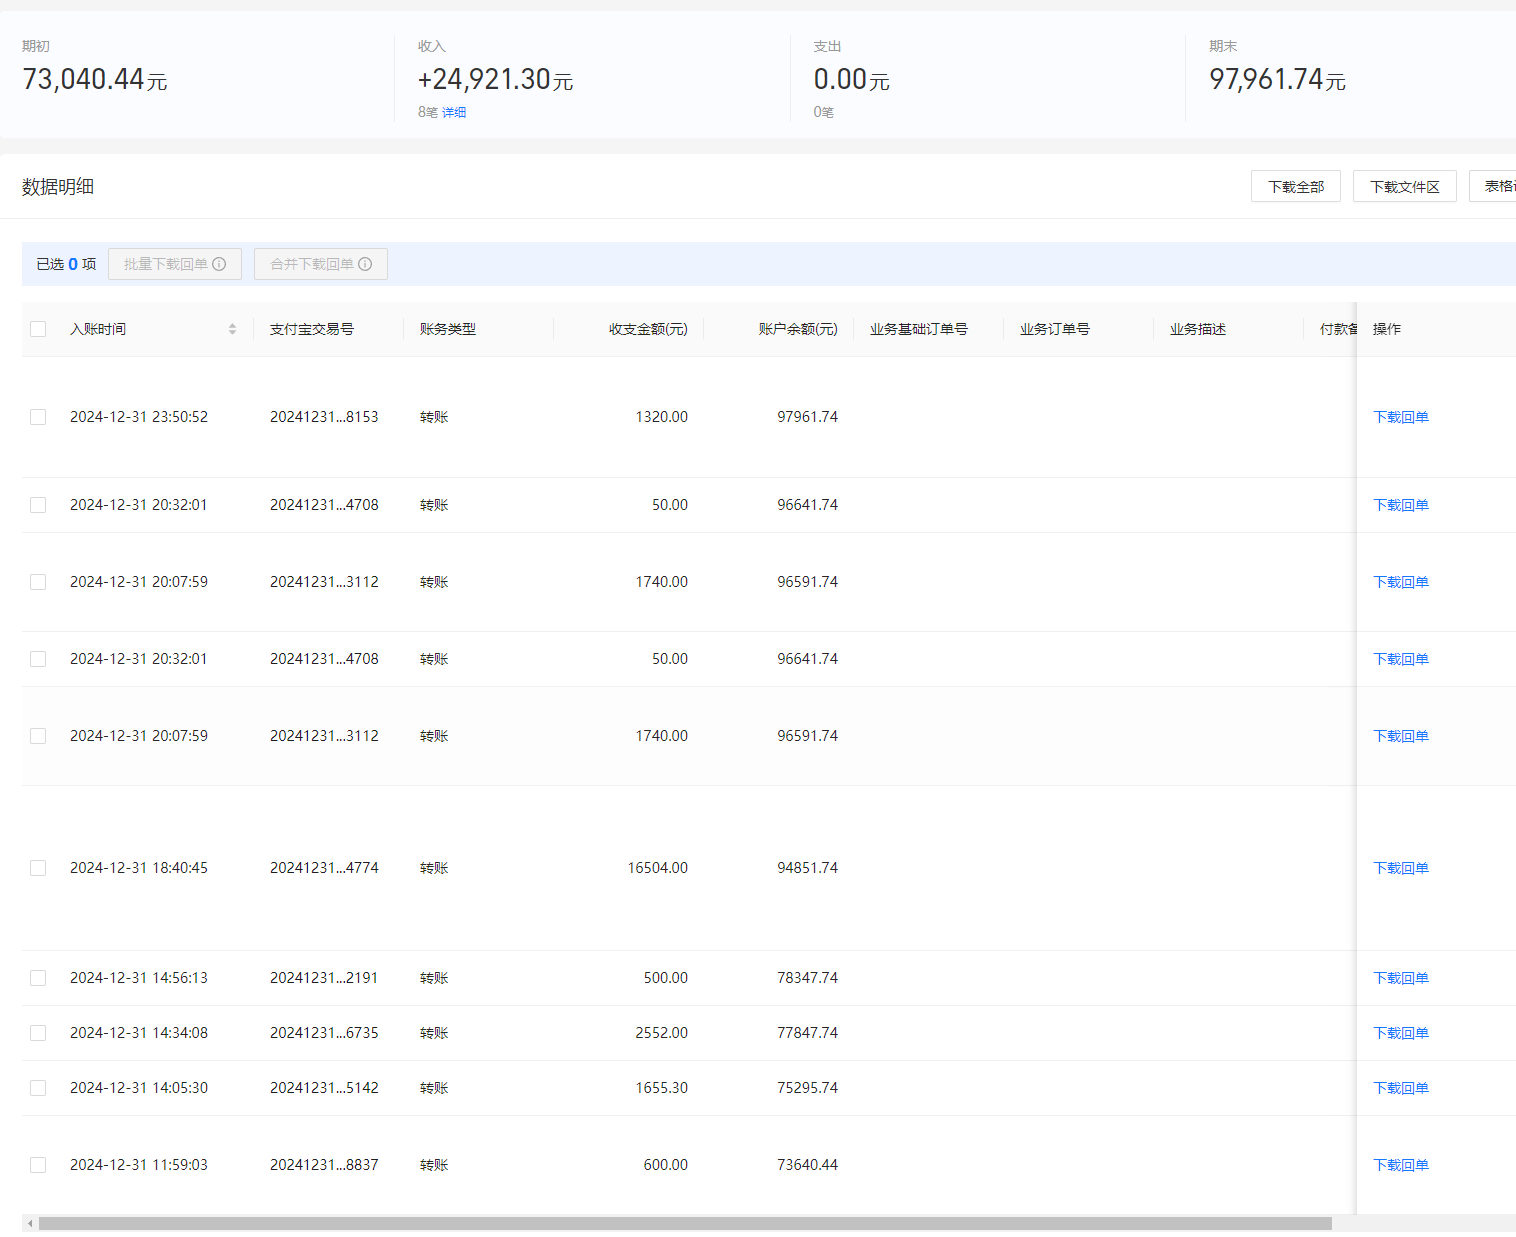Download receipt for the 500.00 transfer
This screenshot has height=1237, width=1516.
coord(1401,978)
